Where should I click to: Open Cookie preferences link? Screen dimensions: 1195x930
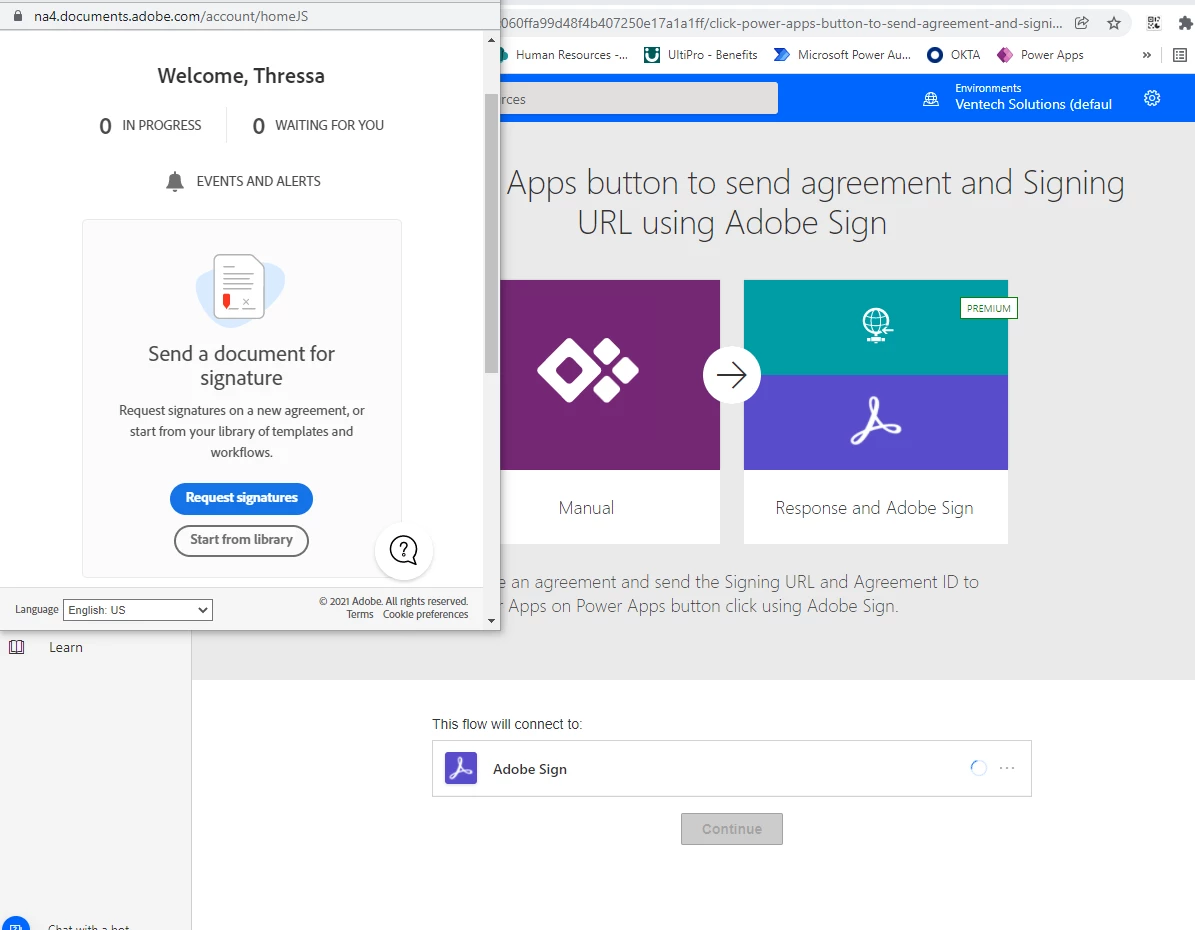point(425,614)
